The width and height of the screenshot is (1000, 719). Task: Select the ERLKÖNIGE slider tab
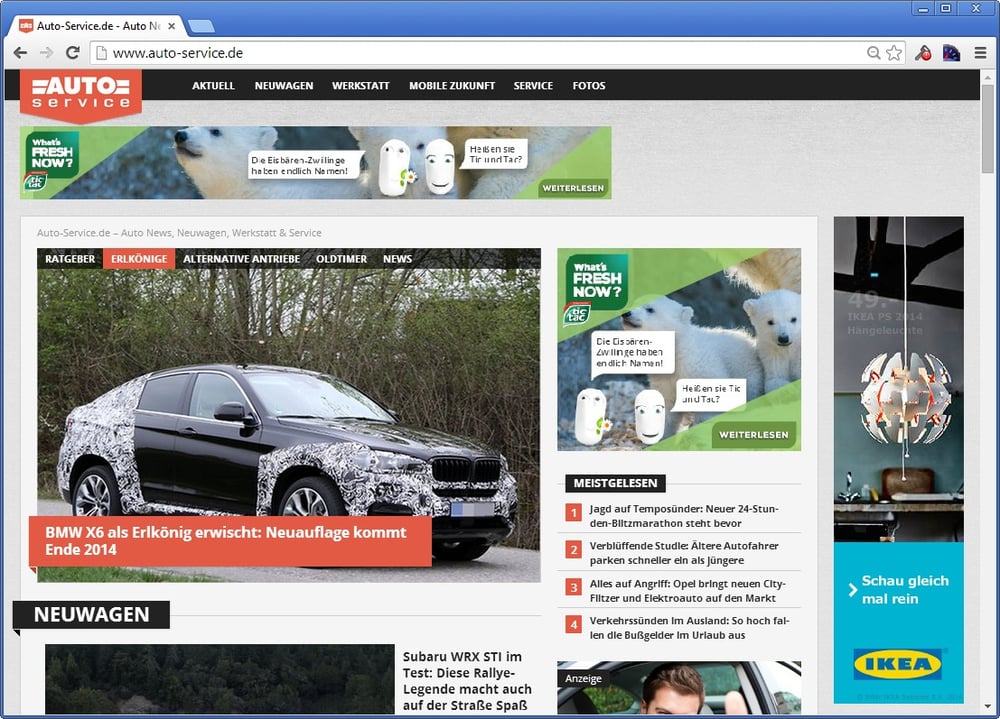pyautogui.click(x=139, y=259)
